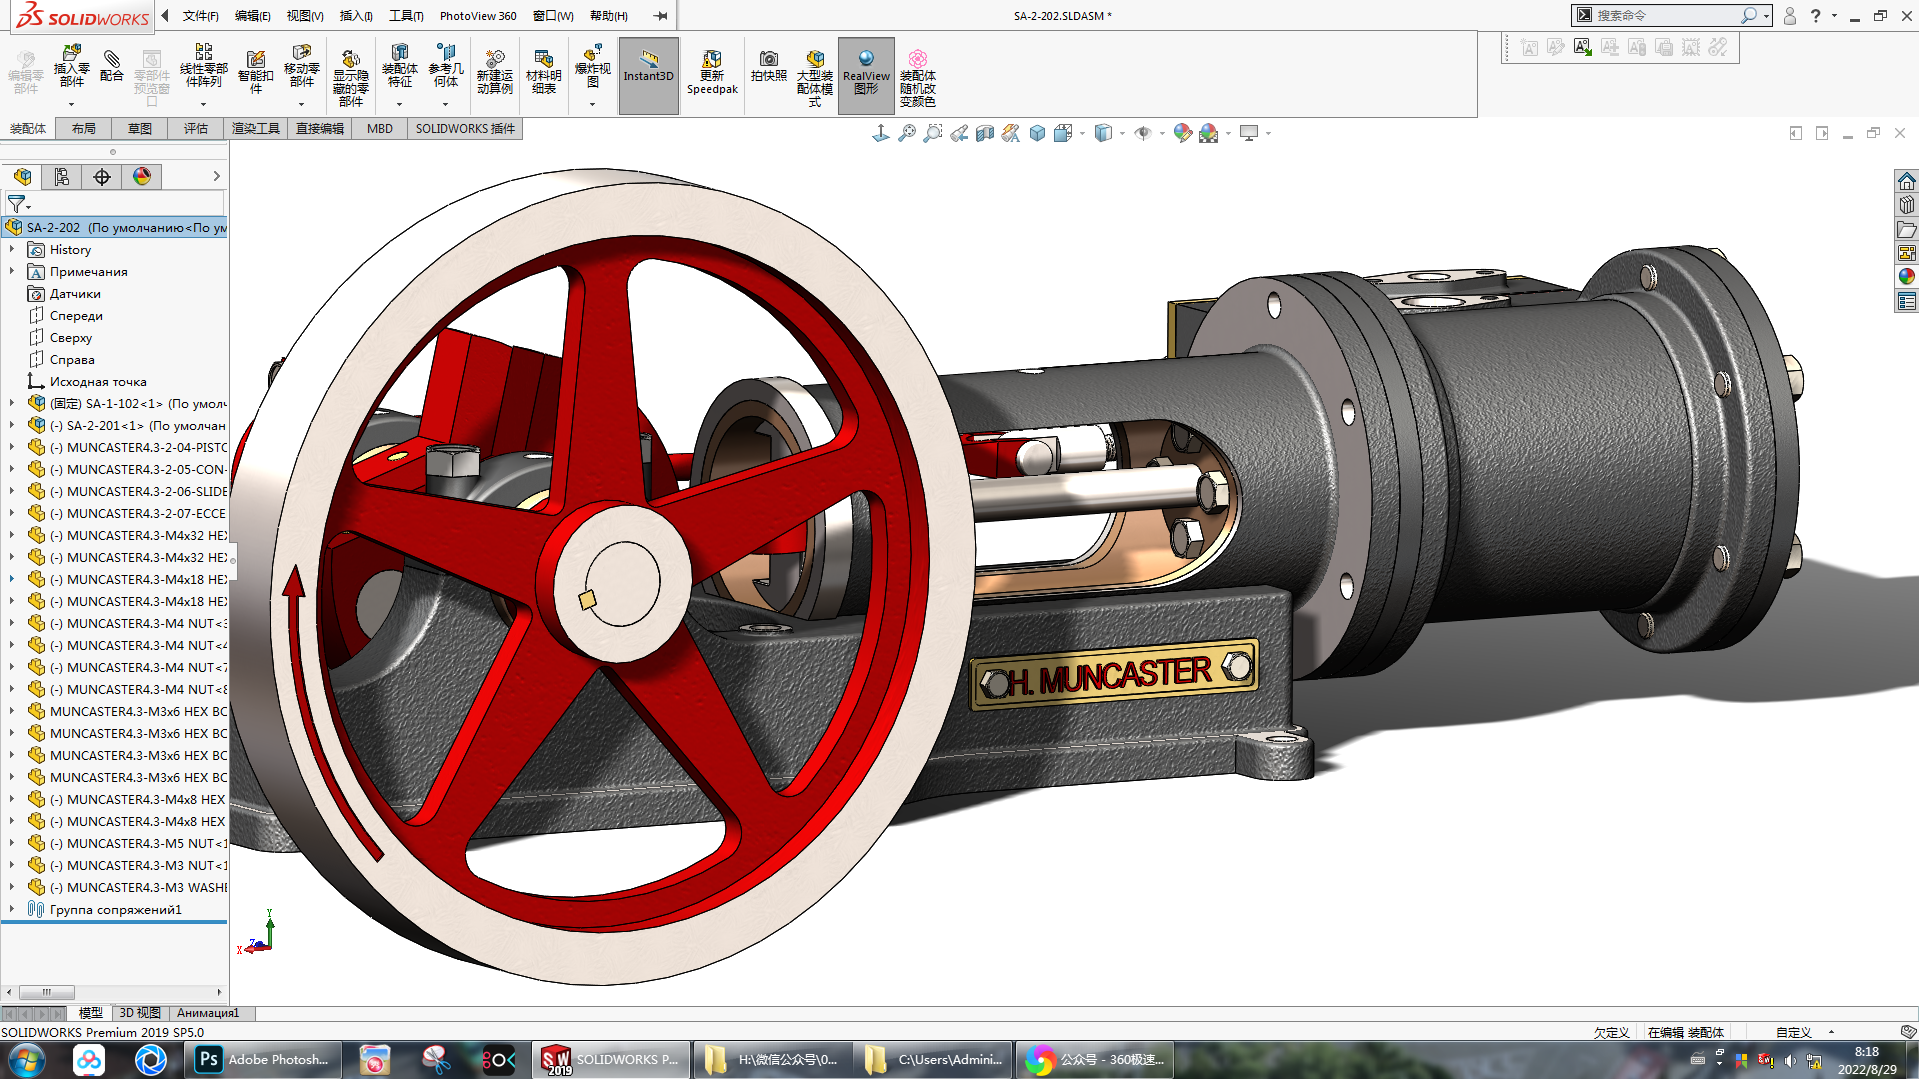The image size is (1919, 1079).
Task: Open the 帮助(H) Help menu
Action: (609, 16)
